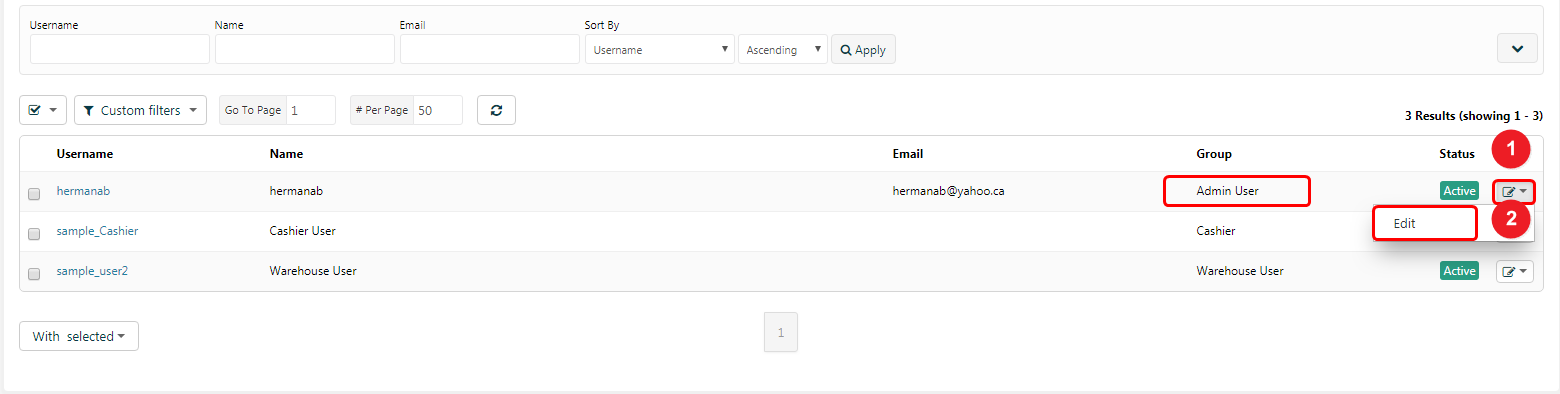Open edit action icon for hermanab row
Screen dimensions: 1560x394
click(1514, 191)
